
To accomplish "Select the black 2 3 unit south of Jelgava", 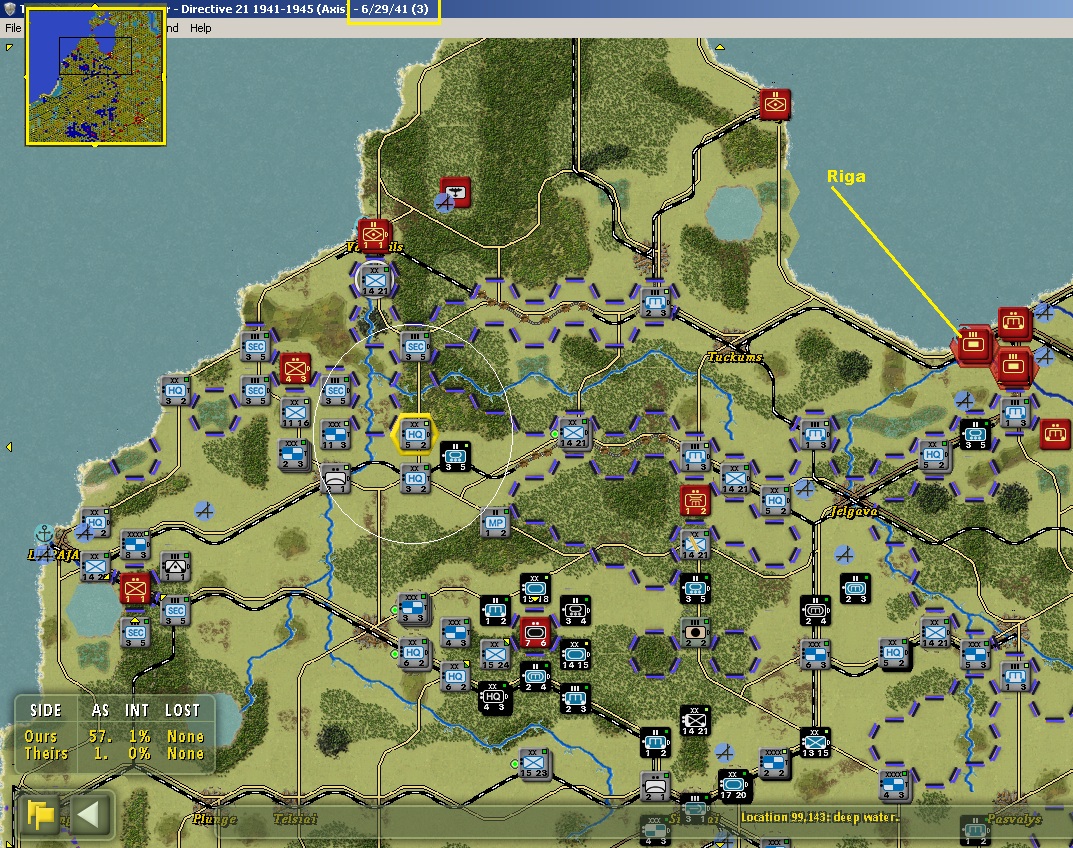I will tap(855, 588).
